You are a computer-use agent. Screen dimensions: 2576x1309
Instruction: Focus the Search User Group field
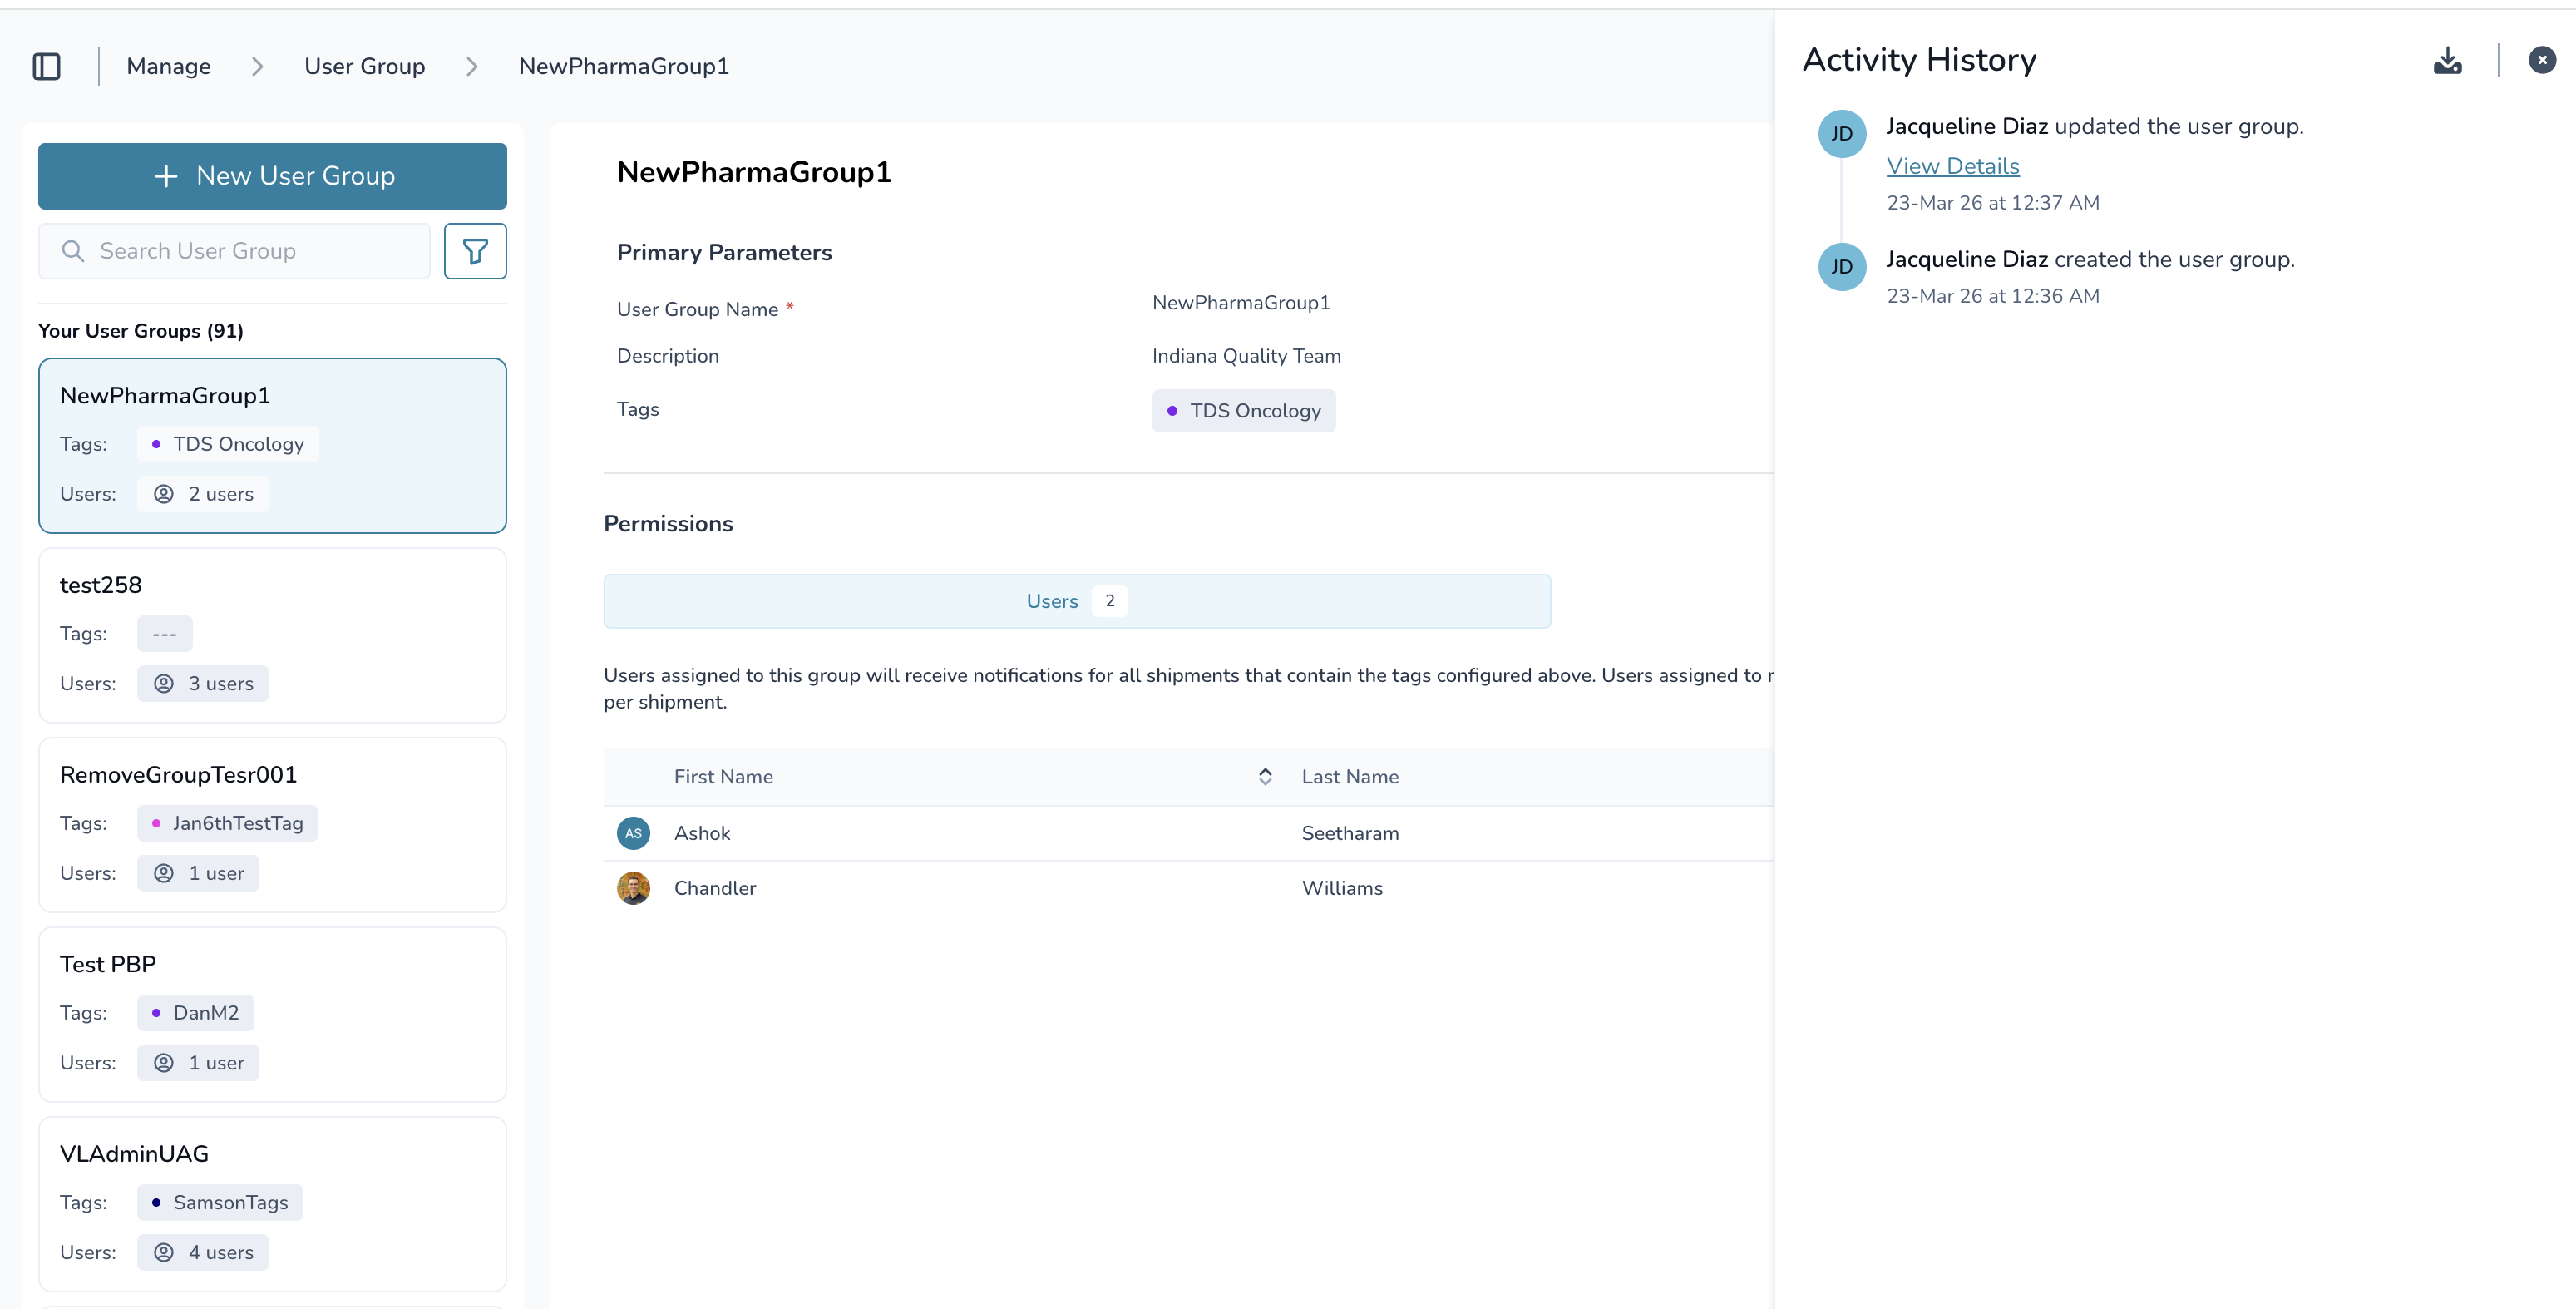pyautogui.click(x=234, y=251)
